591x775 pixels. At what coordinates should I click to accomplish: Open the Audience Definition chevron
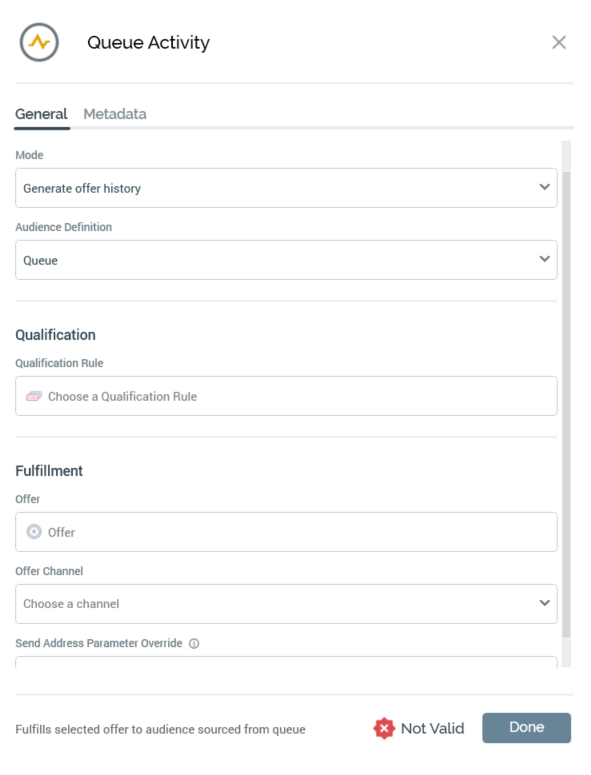pyautogui.click(x=545, y=259)
